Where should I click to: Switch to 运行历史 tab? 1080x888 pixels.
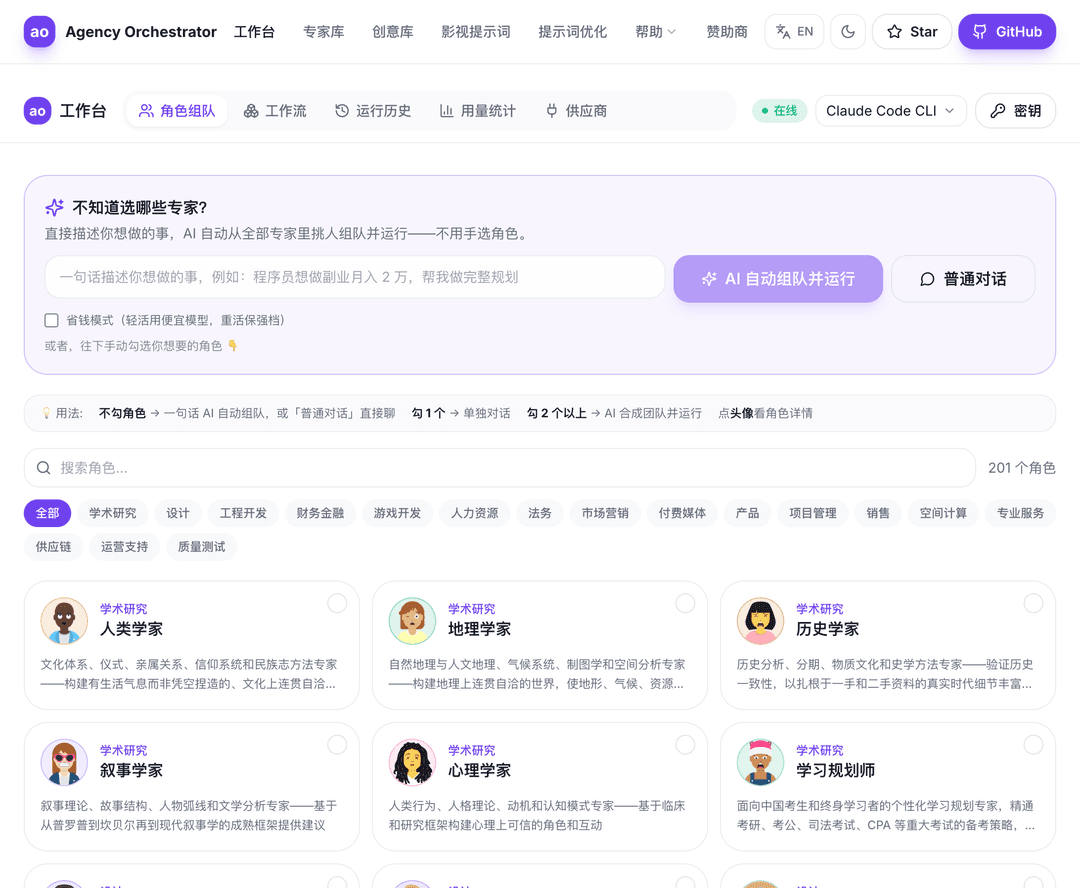(373, 111)
